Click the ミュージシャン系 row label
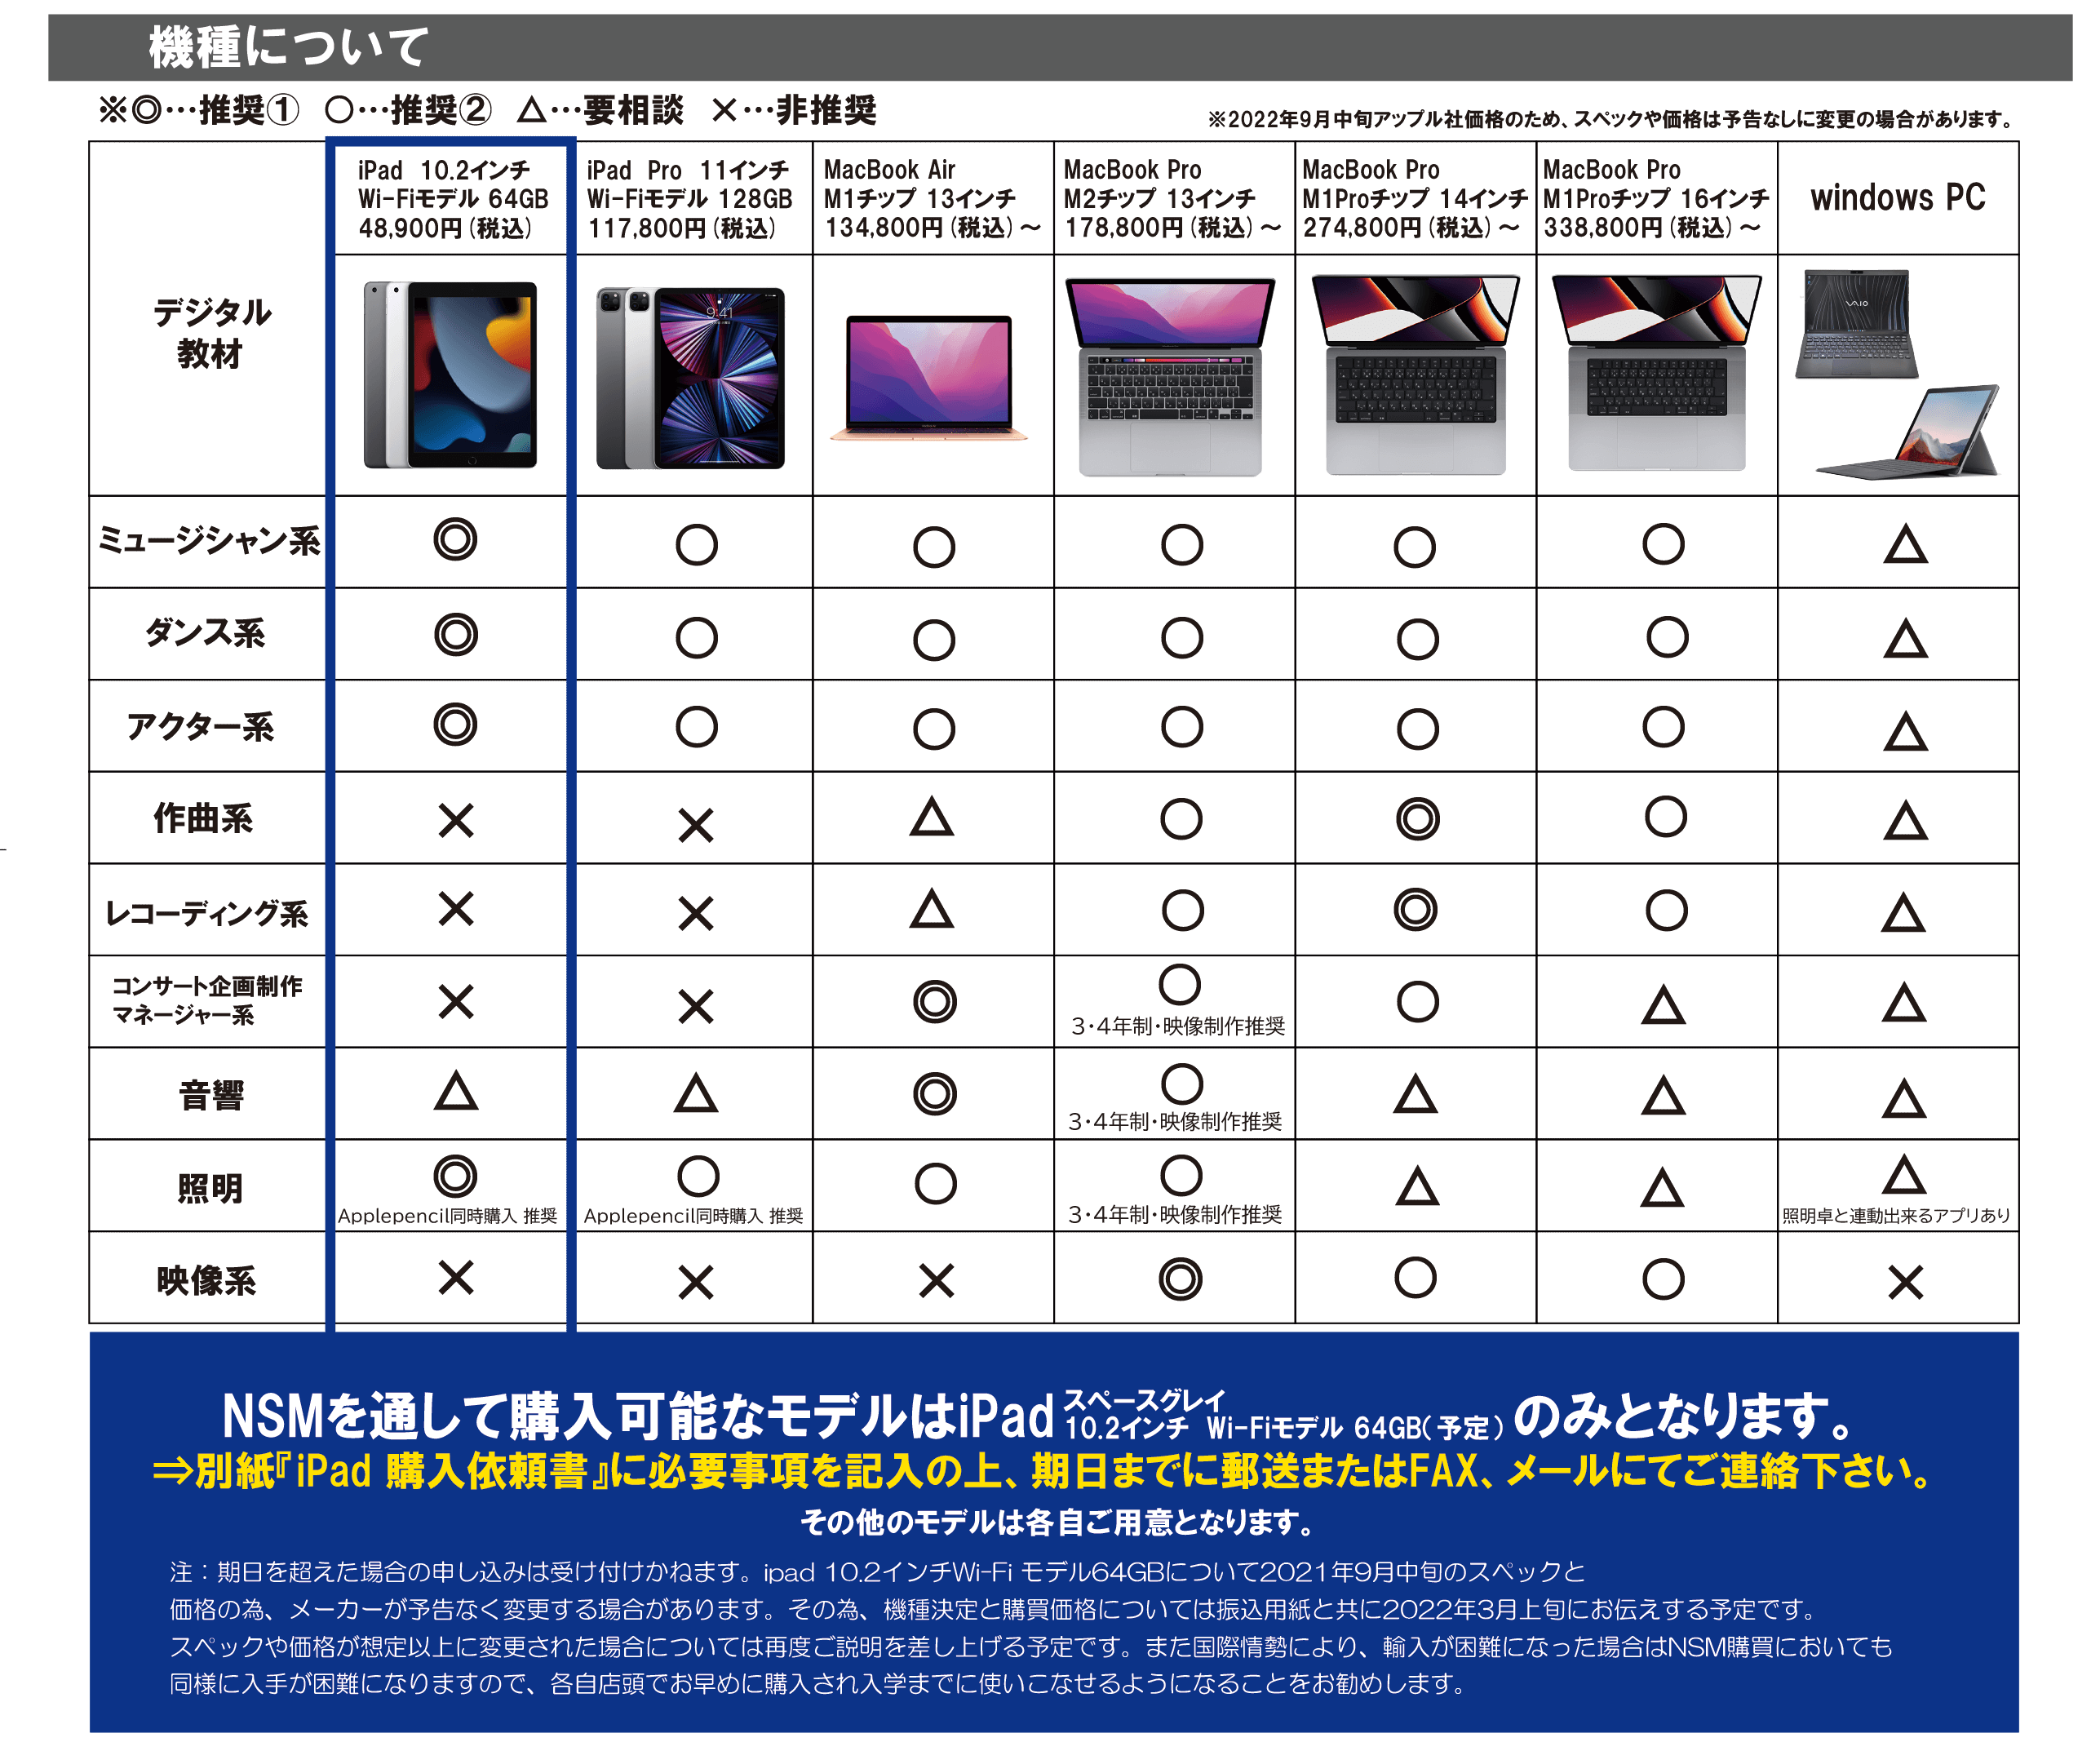The height and width of the screenshot is (1742, 2100). [x=208, y=541]
